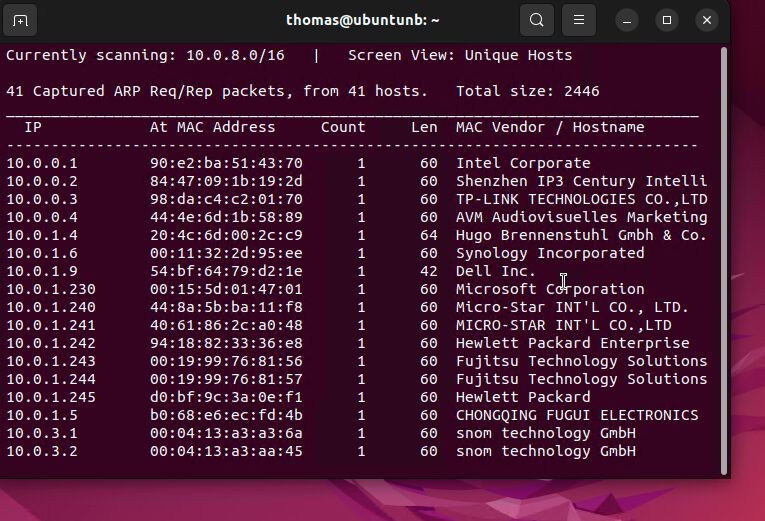Maximize the terminal window
765x521 pixels.
pos(667,20)
